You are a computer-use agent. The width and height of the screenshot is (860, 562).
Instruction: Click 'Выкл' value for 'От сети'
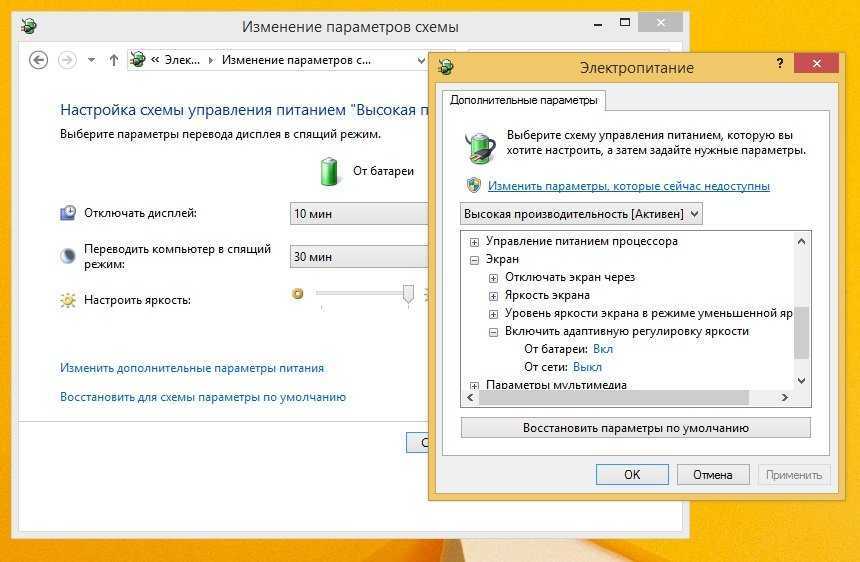587,367
